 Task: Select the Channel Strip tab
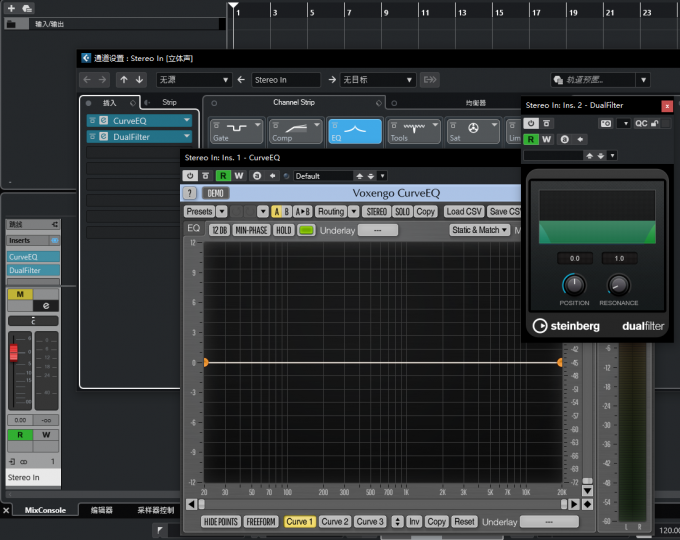pyautogui.click(x=294, y=102)
